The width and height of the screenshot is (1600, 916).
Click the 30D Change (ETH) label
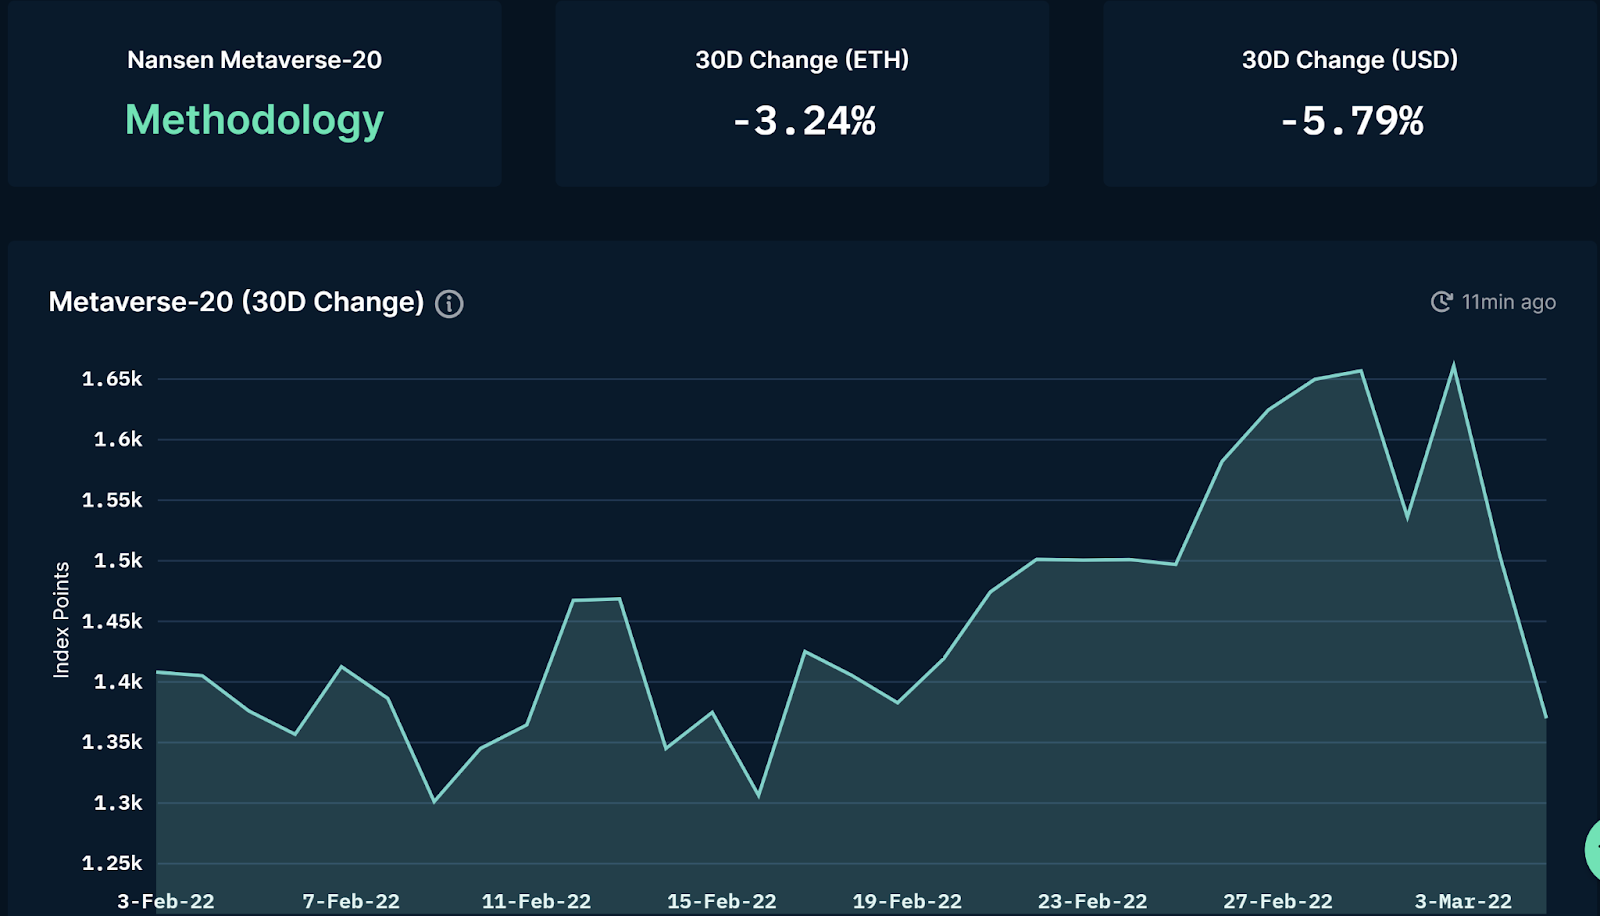pos(802,60)
